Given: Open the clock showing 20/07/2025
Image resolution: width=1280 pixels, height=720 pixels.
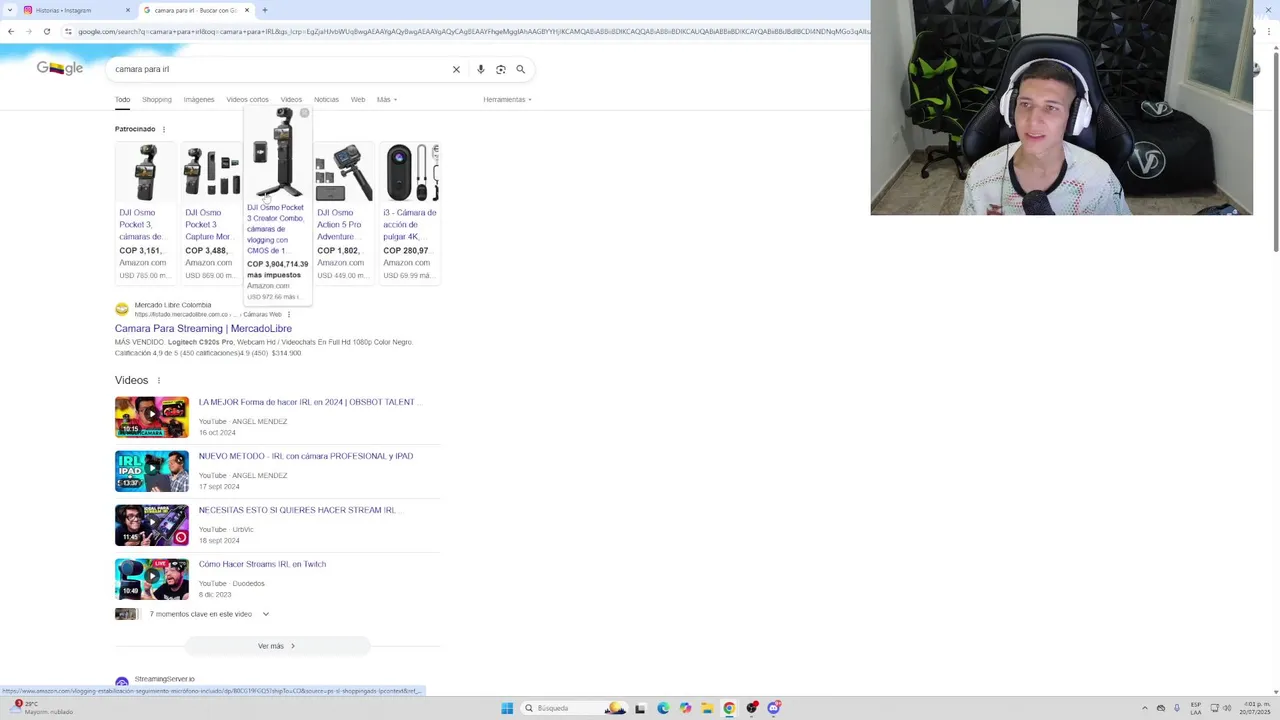Looking at the screenshot, I should (x=1255, y=708).
